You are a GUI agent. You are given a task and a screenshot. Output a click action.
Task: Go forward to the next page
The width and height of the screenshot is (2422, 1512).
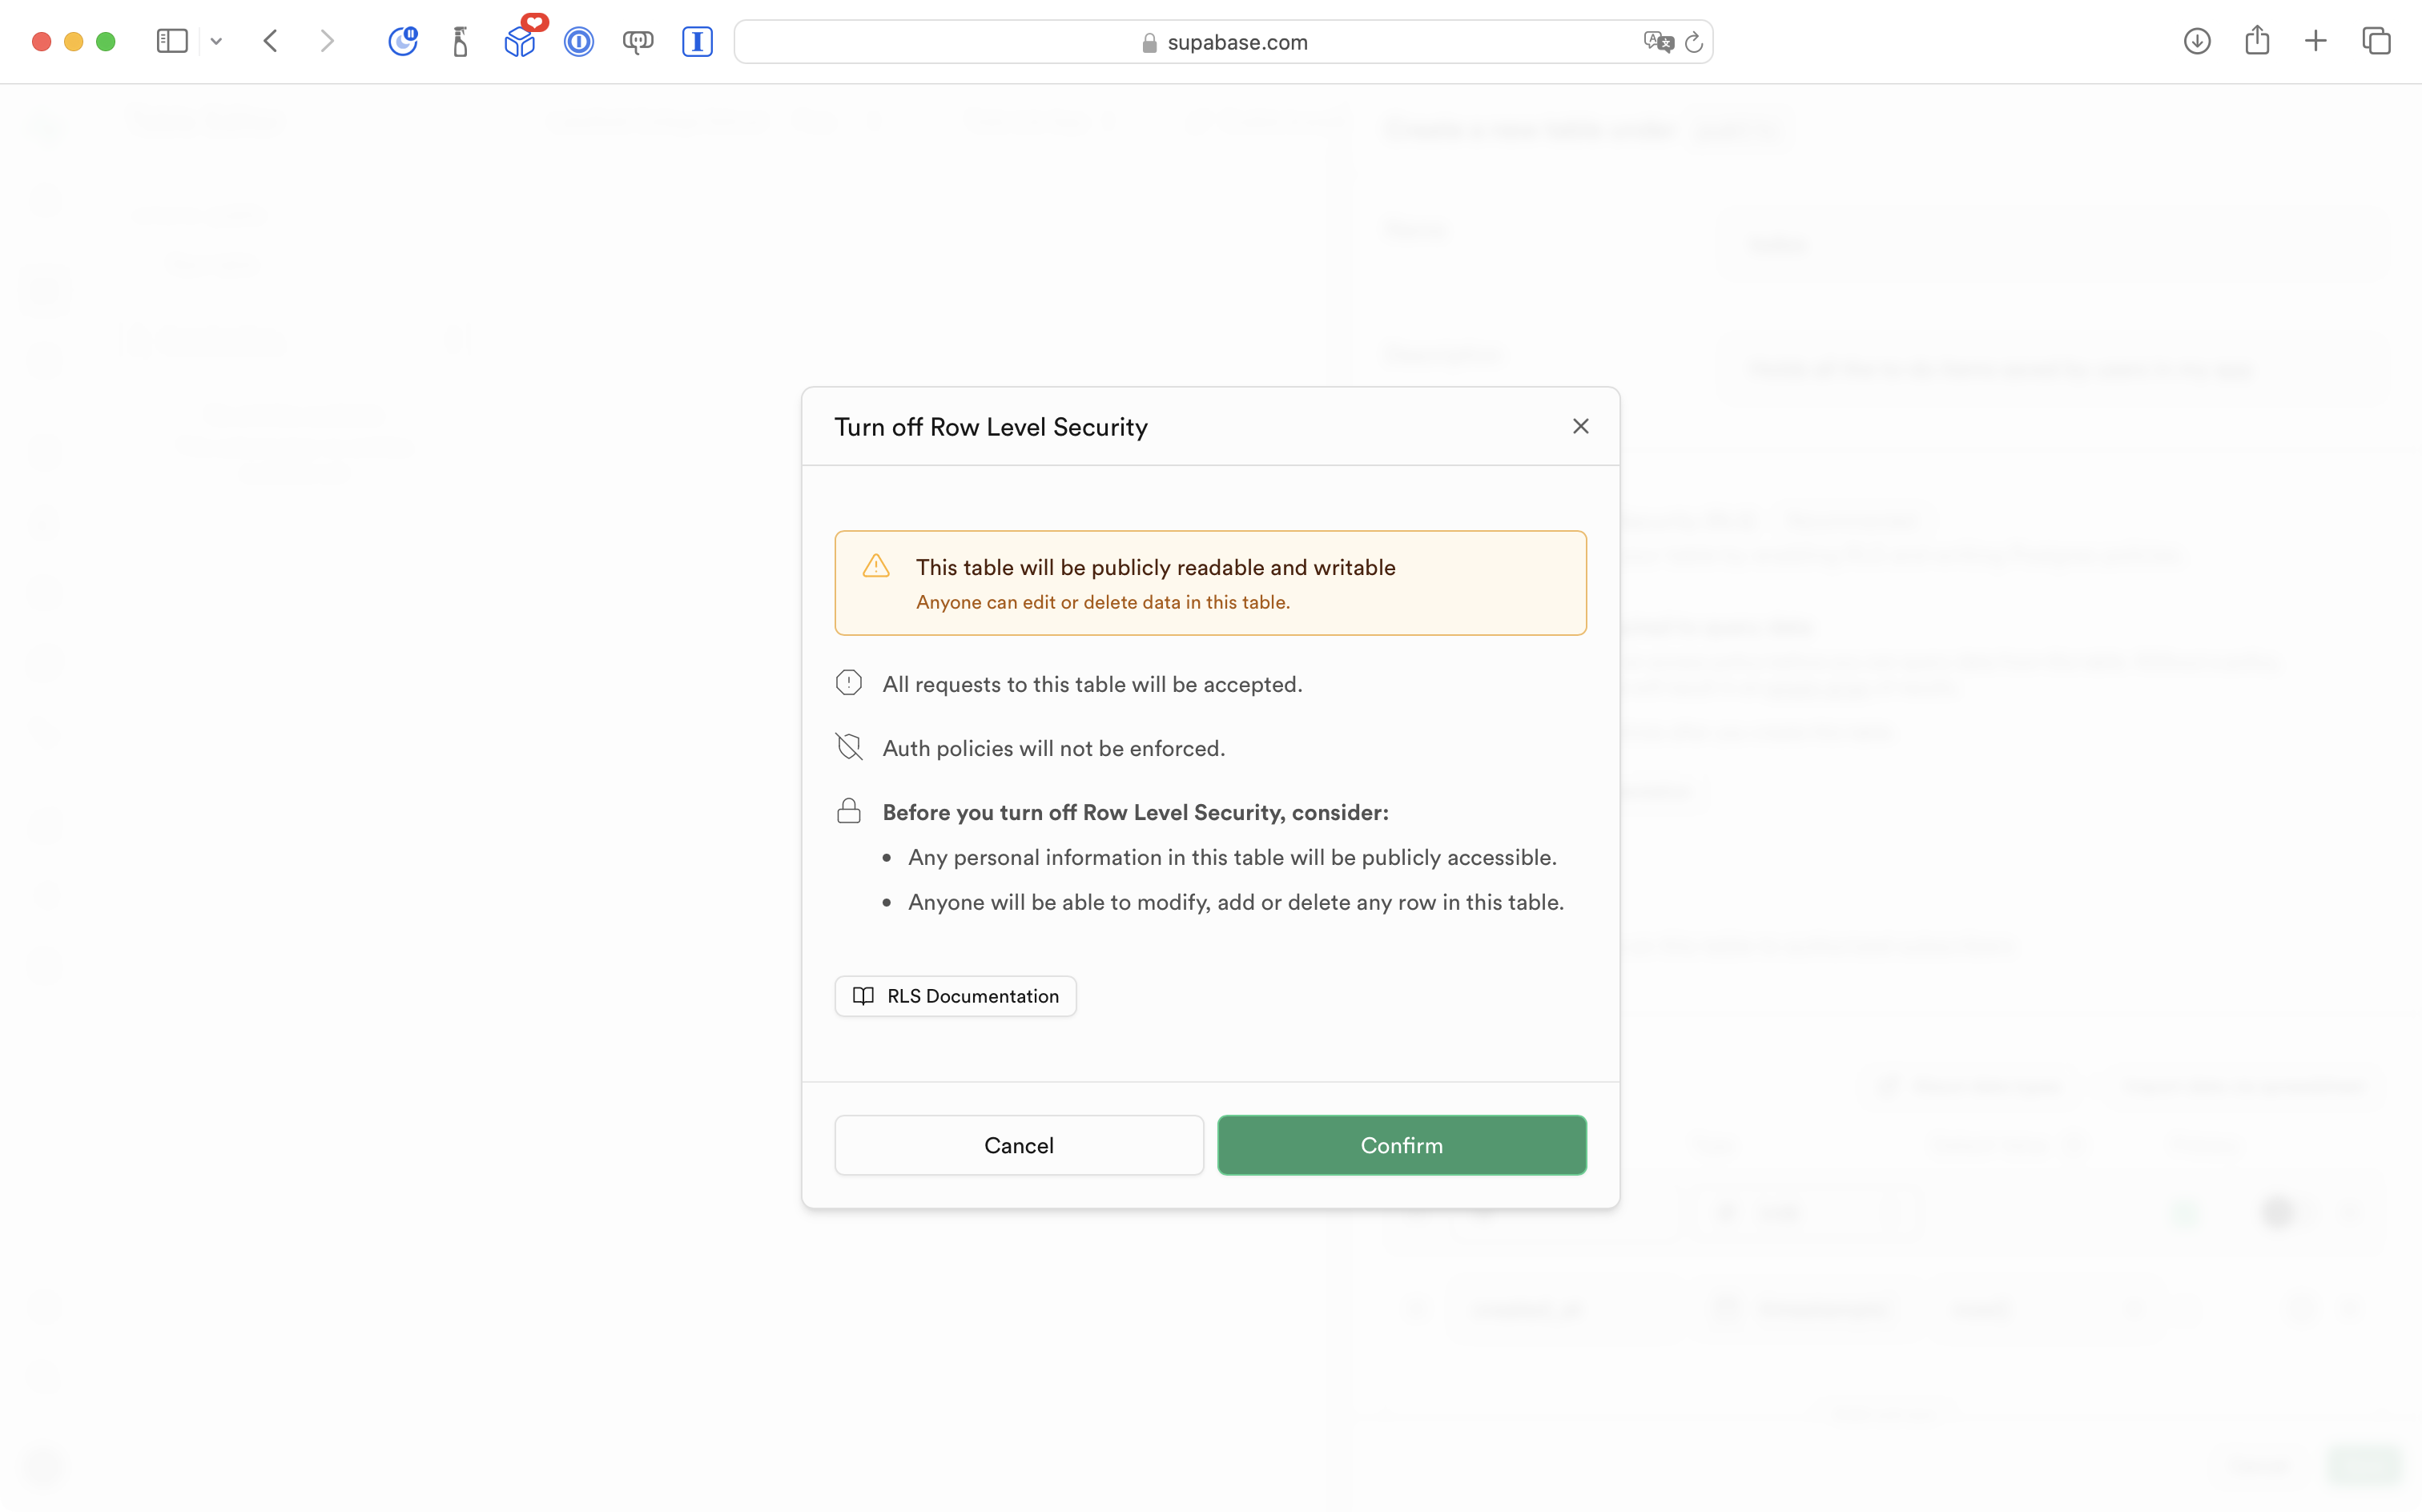point(327,41)
